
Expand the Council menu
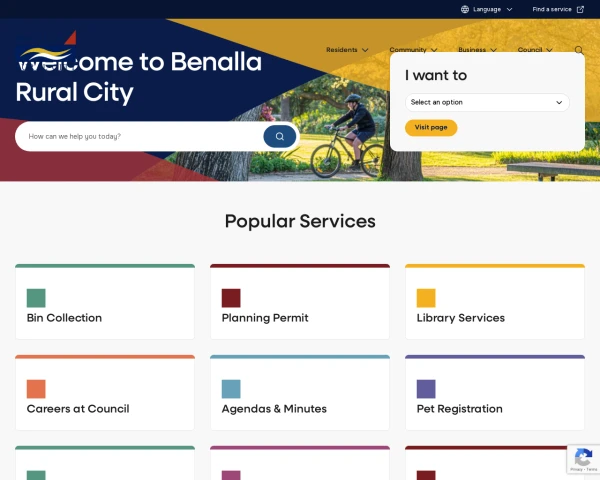(535, 50)
